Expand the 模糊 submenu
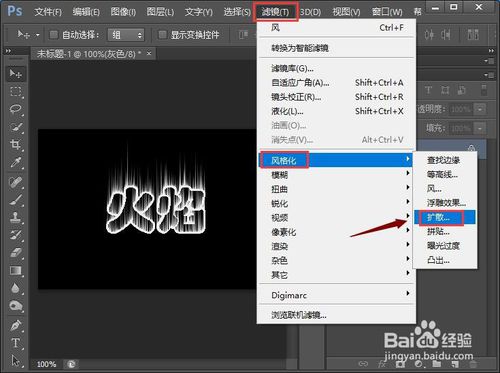 pos(337,175)
